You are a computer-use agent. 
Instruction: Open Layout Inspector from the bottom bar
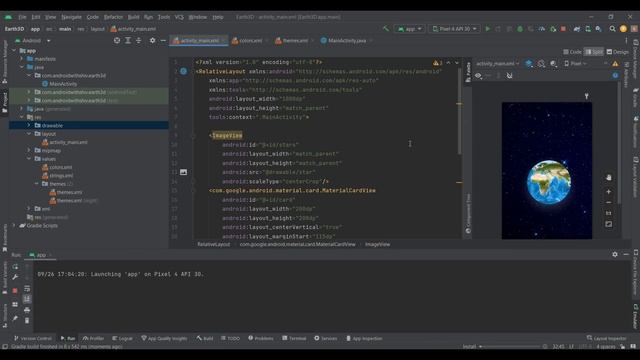coord(607,338)
